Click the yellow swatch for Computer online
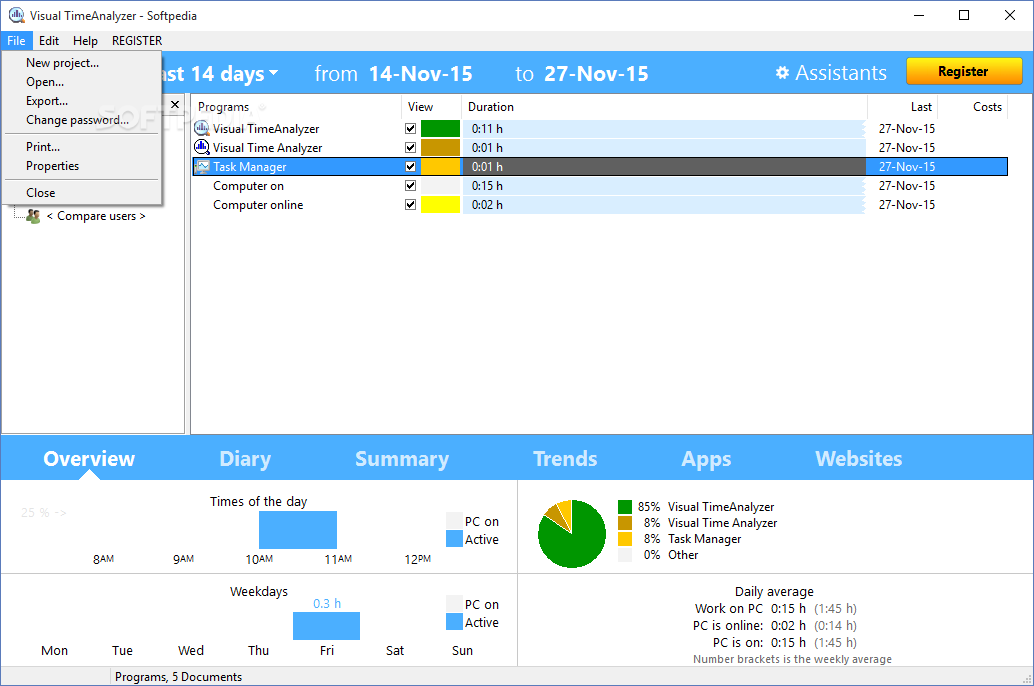 coord(440,205)
